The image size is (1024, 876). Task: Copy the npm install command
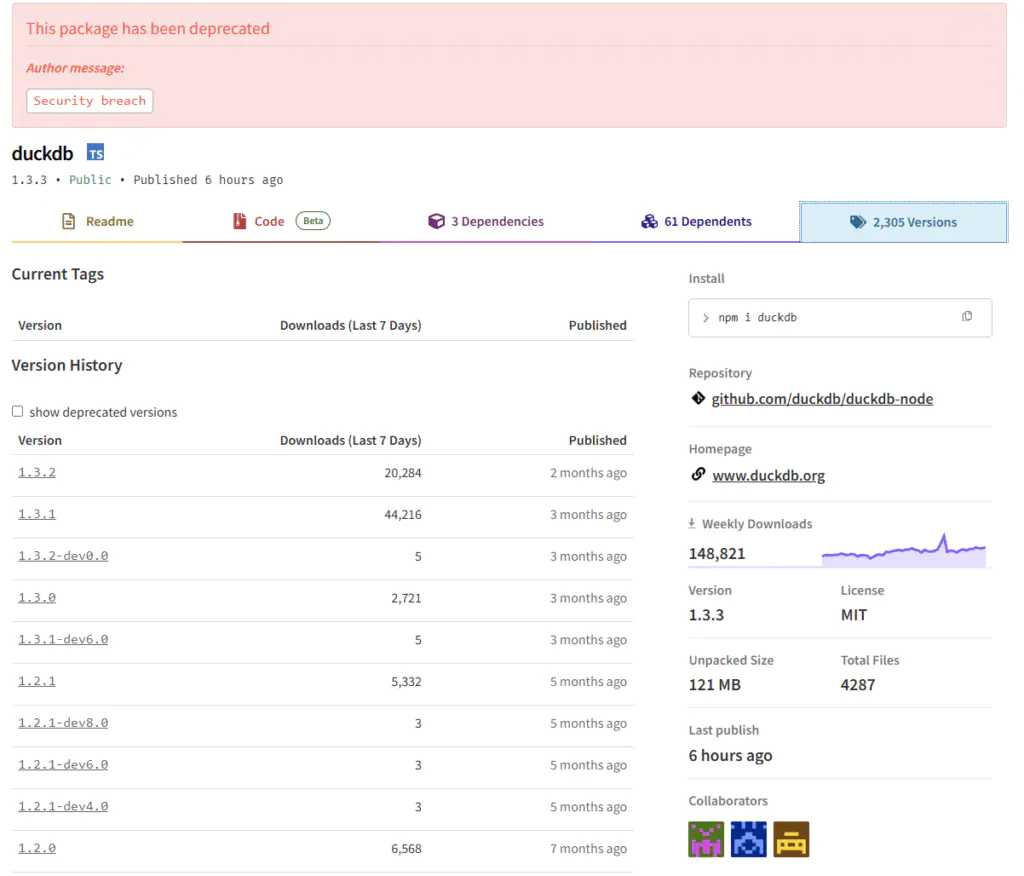[x=966, y=317]
